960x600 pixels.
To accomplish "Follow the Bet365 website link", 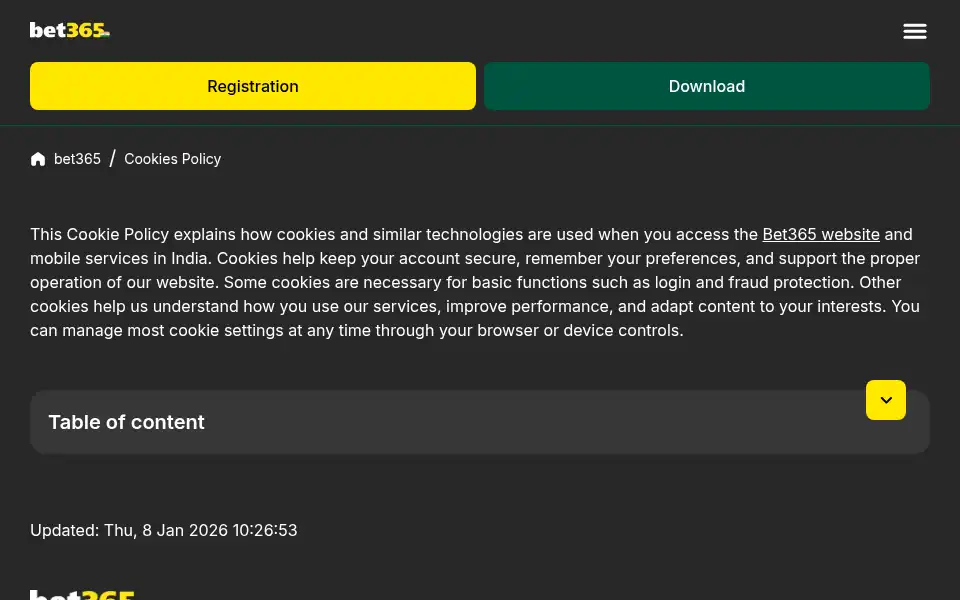I will [820, 234].
